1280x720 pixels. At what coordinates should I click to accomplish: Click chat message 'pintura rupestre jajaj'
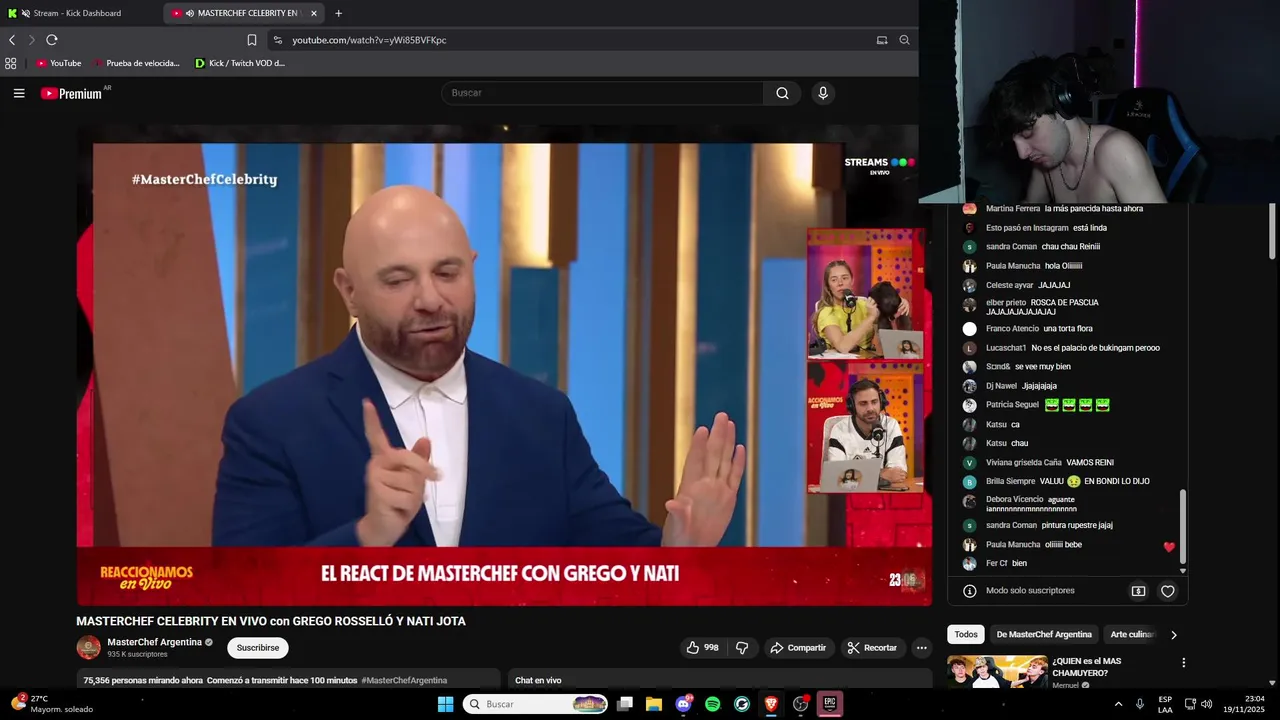coord(1077,525)
